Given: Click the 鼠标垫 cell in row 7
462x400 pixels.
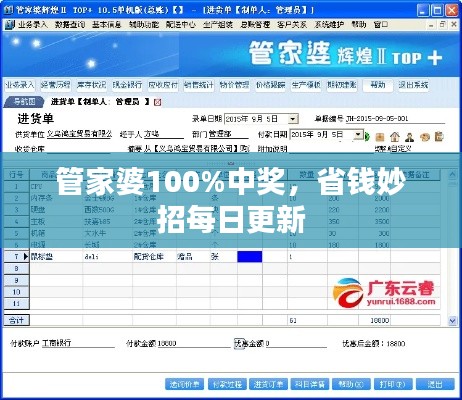Looking at the screenshot, I should [x=56, y=257].
